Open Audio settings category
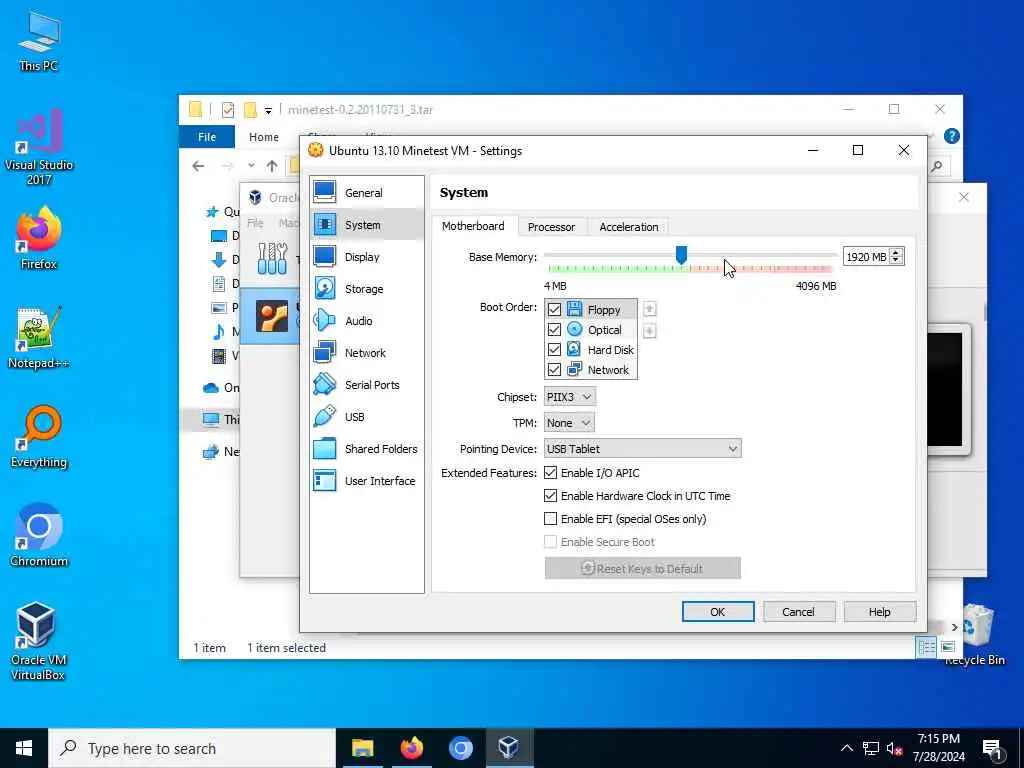This screenshot has width=1024, height=768. (366, 321)
